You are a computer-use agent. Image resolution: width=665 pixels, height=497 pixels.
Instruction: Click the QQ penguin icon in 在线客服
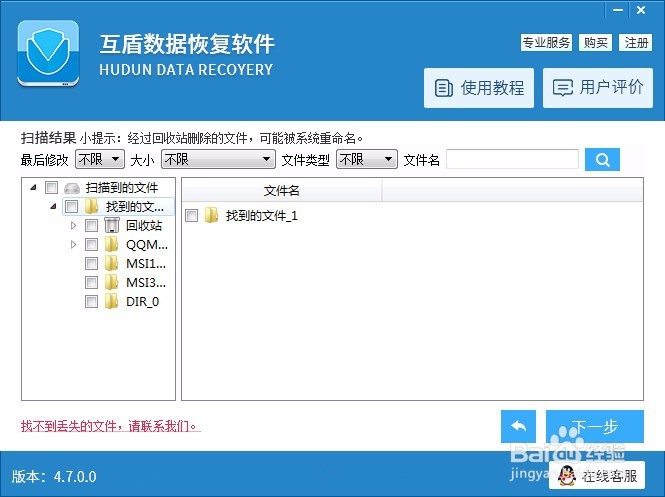click(566, 476)
